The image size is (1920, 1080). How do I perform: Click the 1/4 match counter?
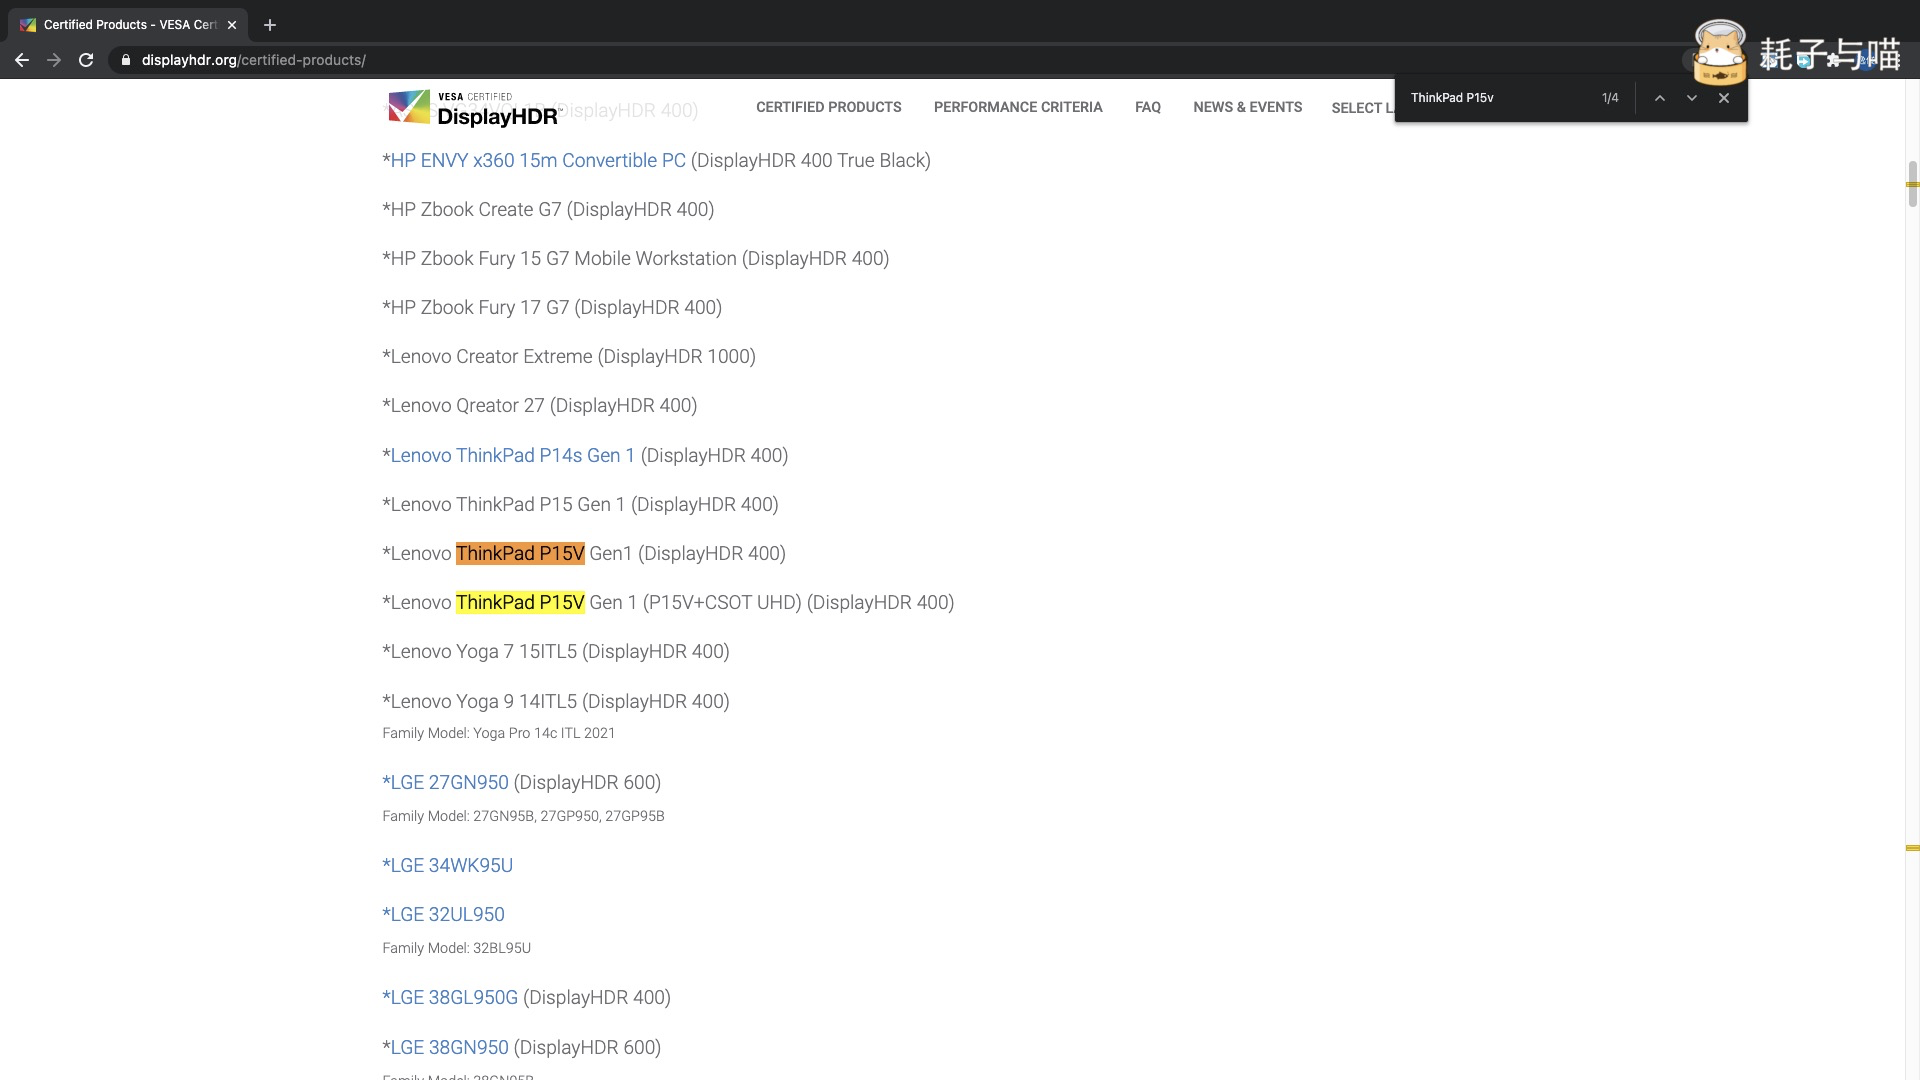[x=1610, y=98]
